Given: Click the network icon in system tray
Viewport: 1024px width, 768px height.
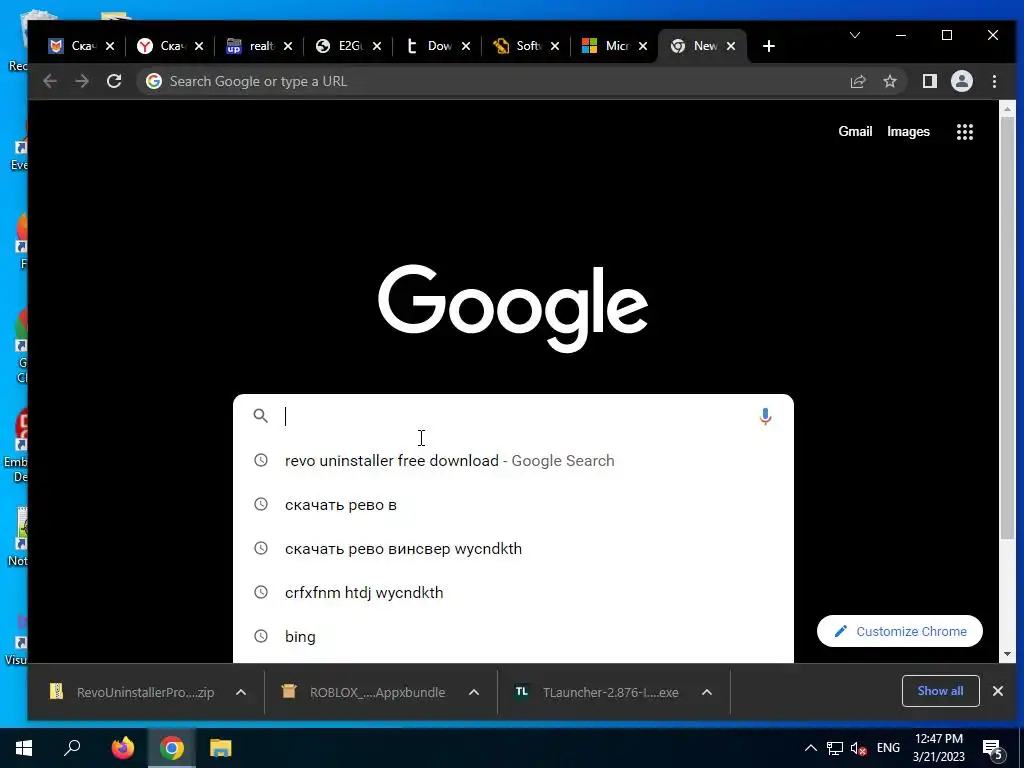Looking at the screenshot, I should [x=834, y=748].
